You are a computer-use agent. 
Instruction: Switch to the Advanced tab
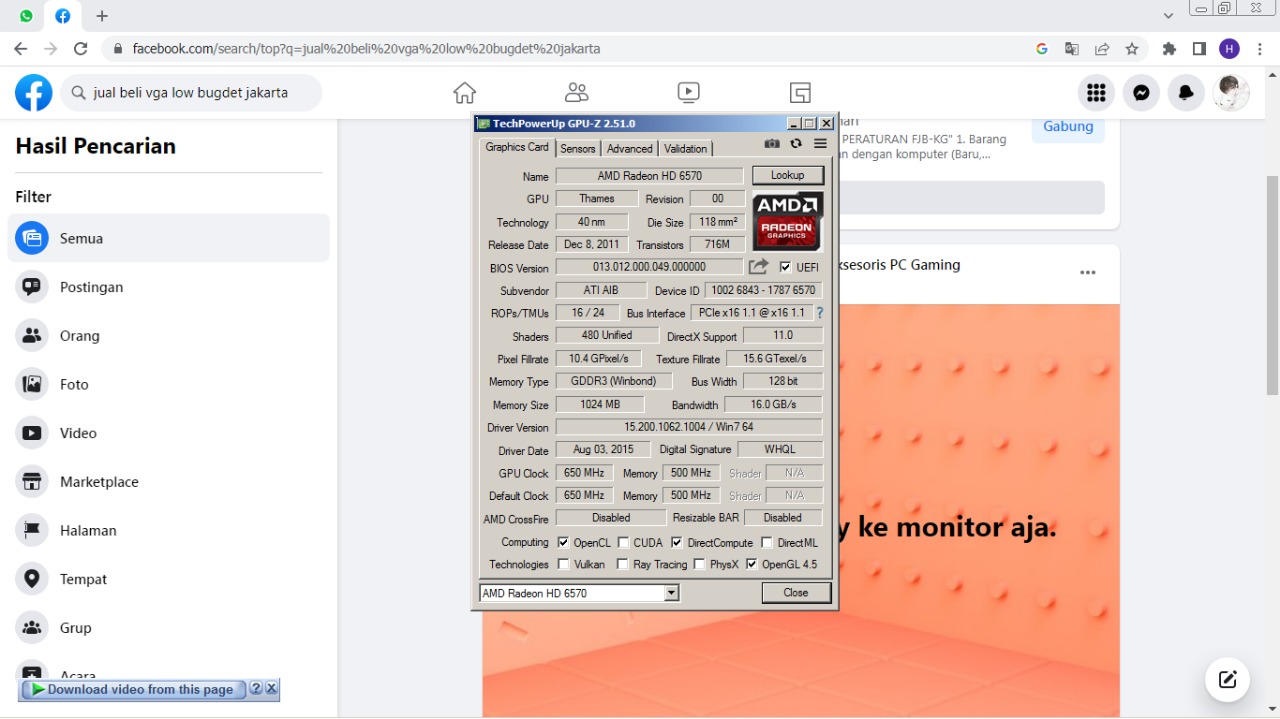pyautogui.click(x=630, y=148)
